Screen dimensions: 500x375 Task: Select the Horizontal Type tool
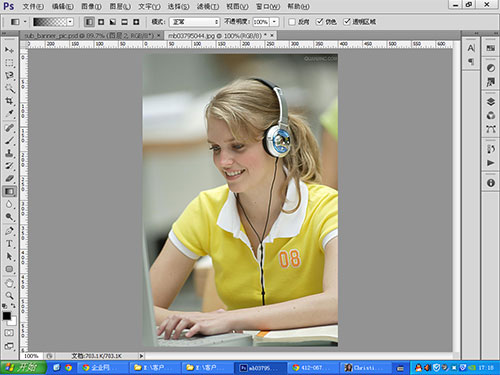click(9, 244)
